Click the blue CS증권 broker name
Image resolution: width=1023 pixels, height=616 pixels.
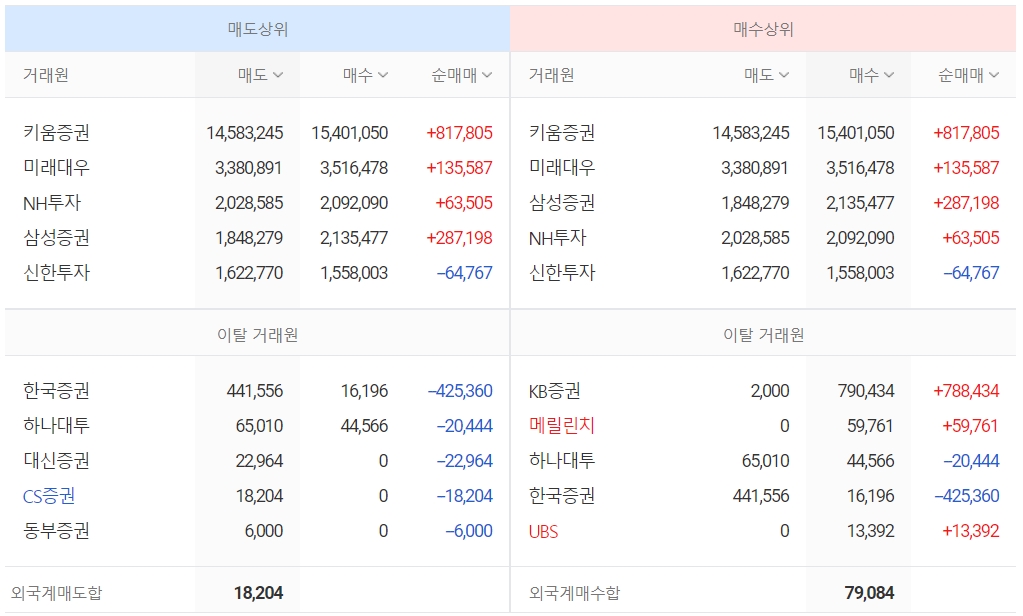click(49, 496)
